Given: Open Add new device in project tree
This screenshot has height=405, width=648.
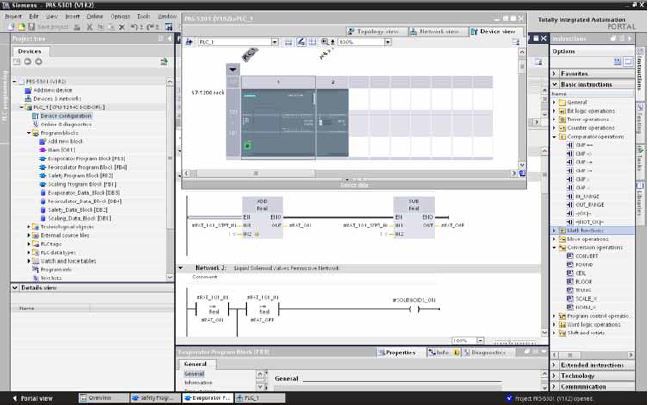Looking at the screenshot, I should [52, 90].
